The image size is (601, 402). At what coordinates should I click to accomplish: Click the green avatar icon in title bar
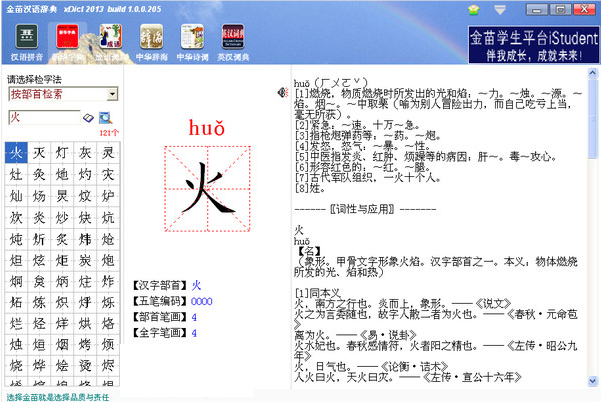[474, 10]
